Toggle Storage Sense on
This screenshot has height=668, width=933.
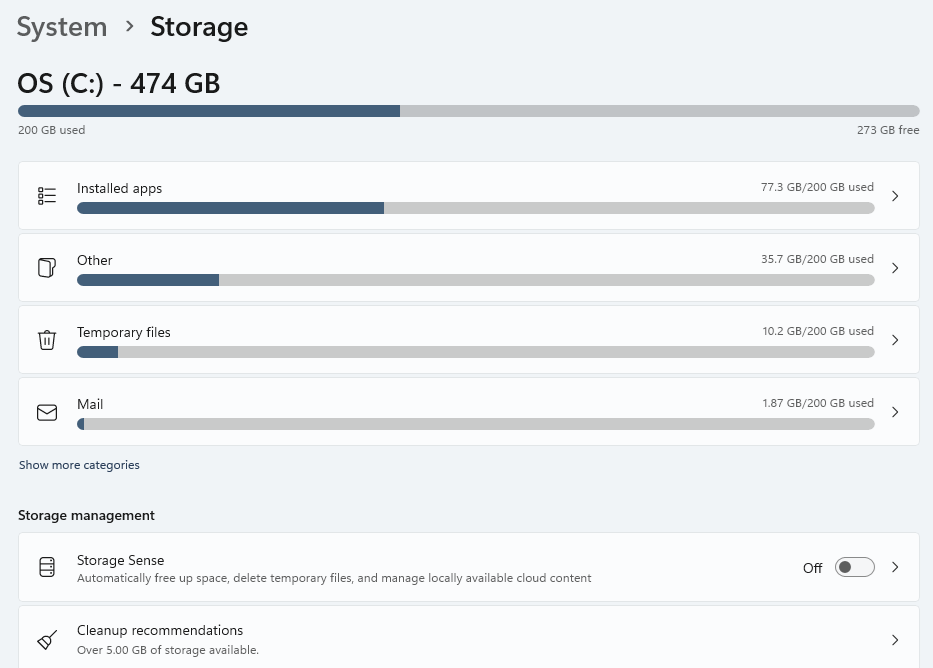point(855,567)
